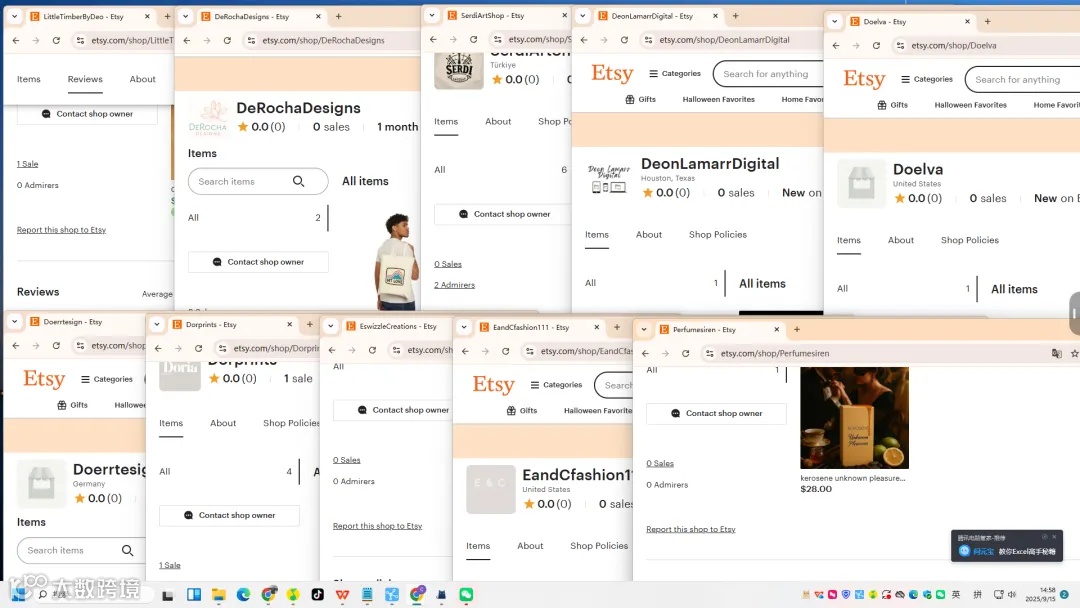Click Report this shop link in LittleTimberByDeo
This screenshot has height=608, width=1080.
pos(61,230)
